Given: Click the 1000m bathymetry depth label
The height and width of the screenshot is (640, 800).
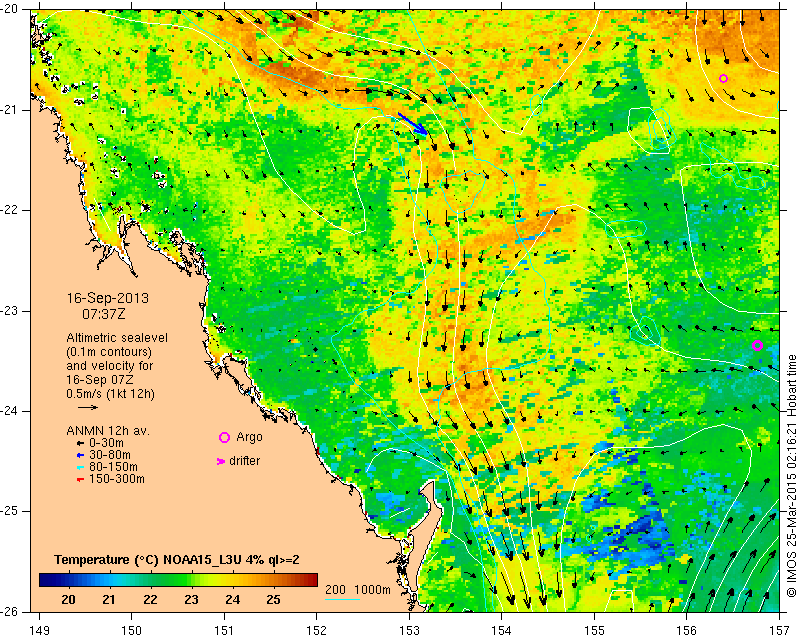Looking at the screenshot, I should tap(372, 590).
